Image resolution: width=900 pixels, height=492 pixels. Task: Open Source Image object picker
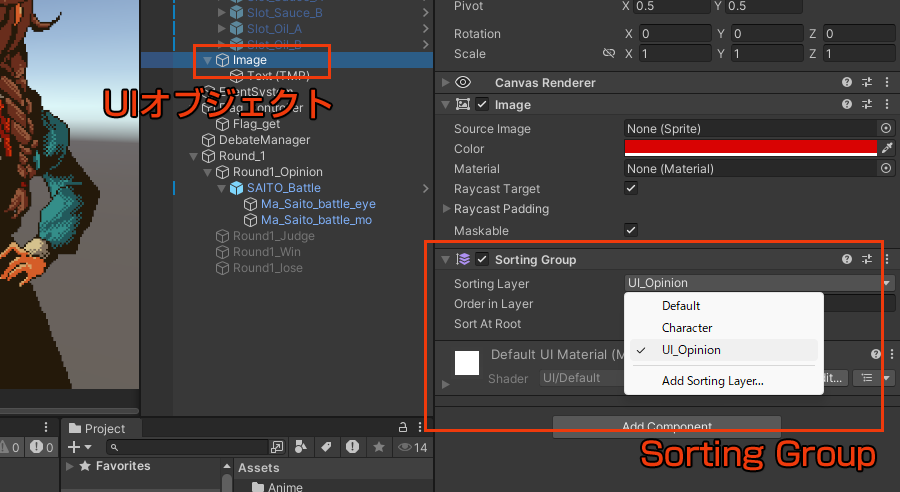click(x=885, y=129)
